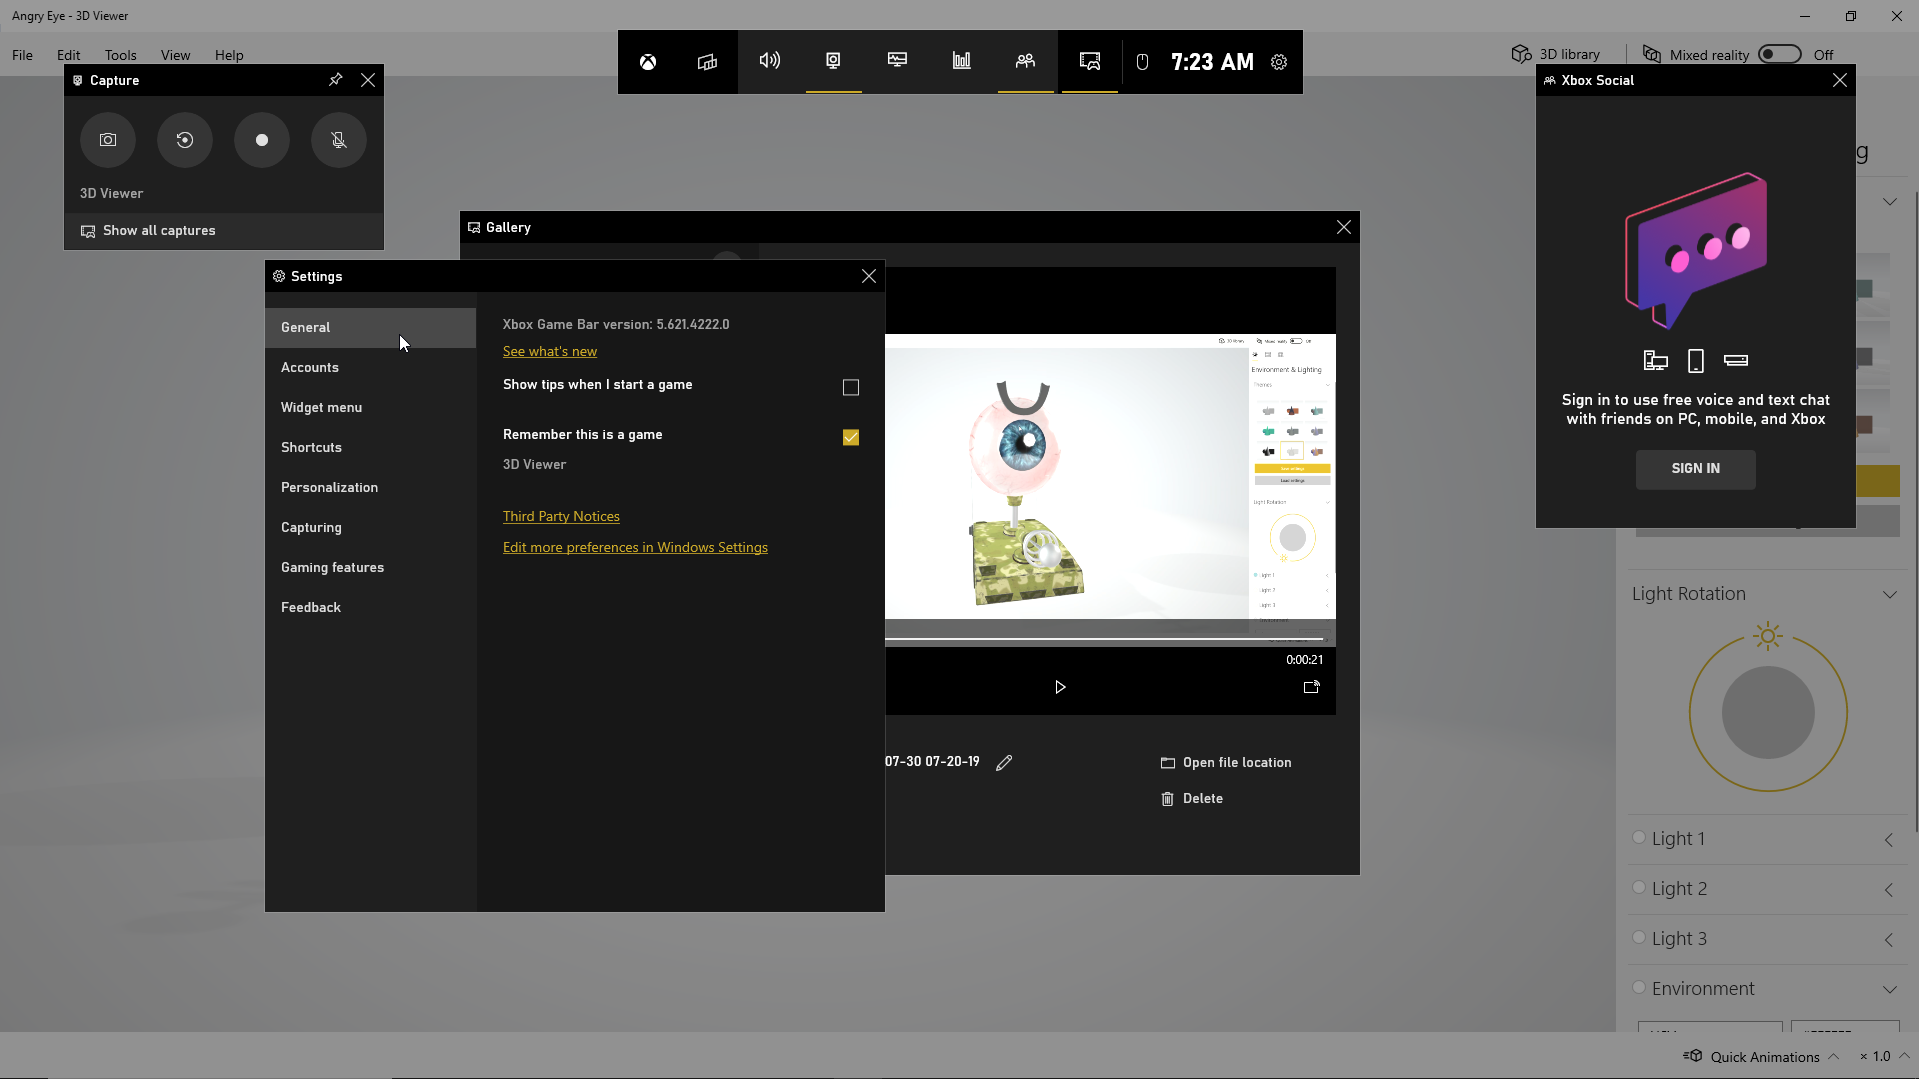Click SIGN IN in Xbox Social

[1696, 469]
